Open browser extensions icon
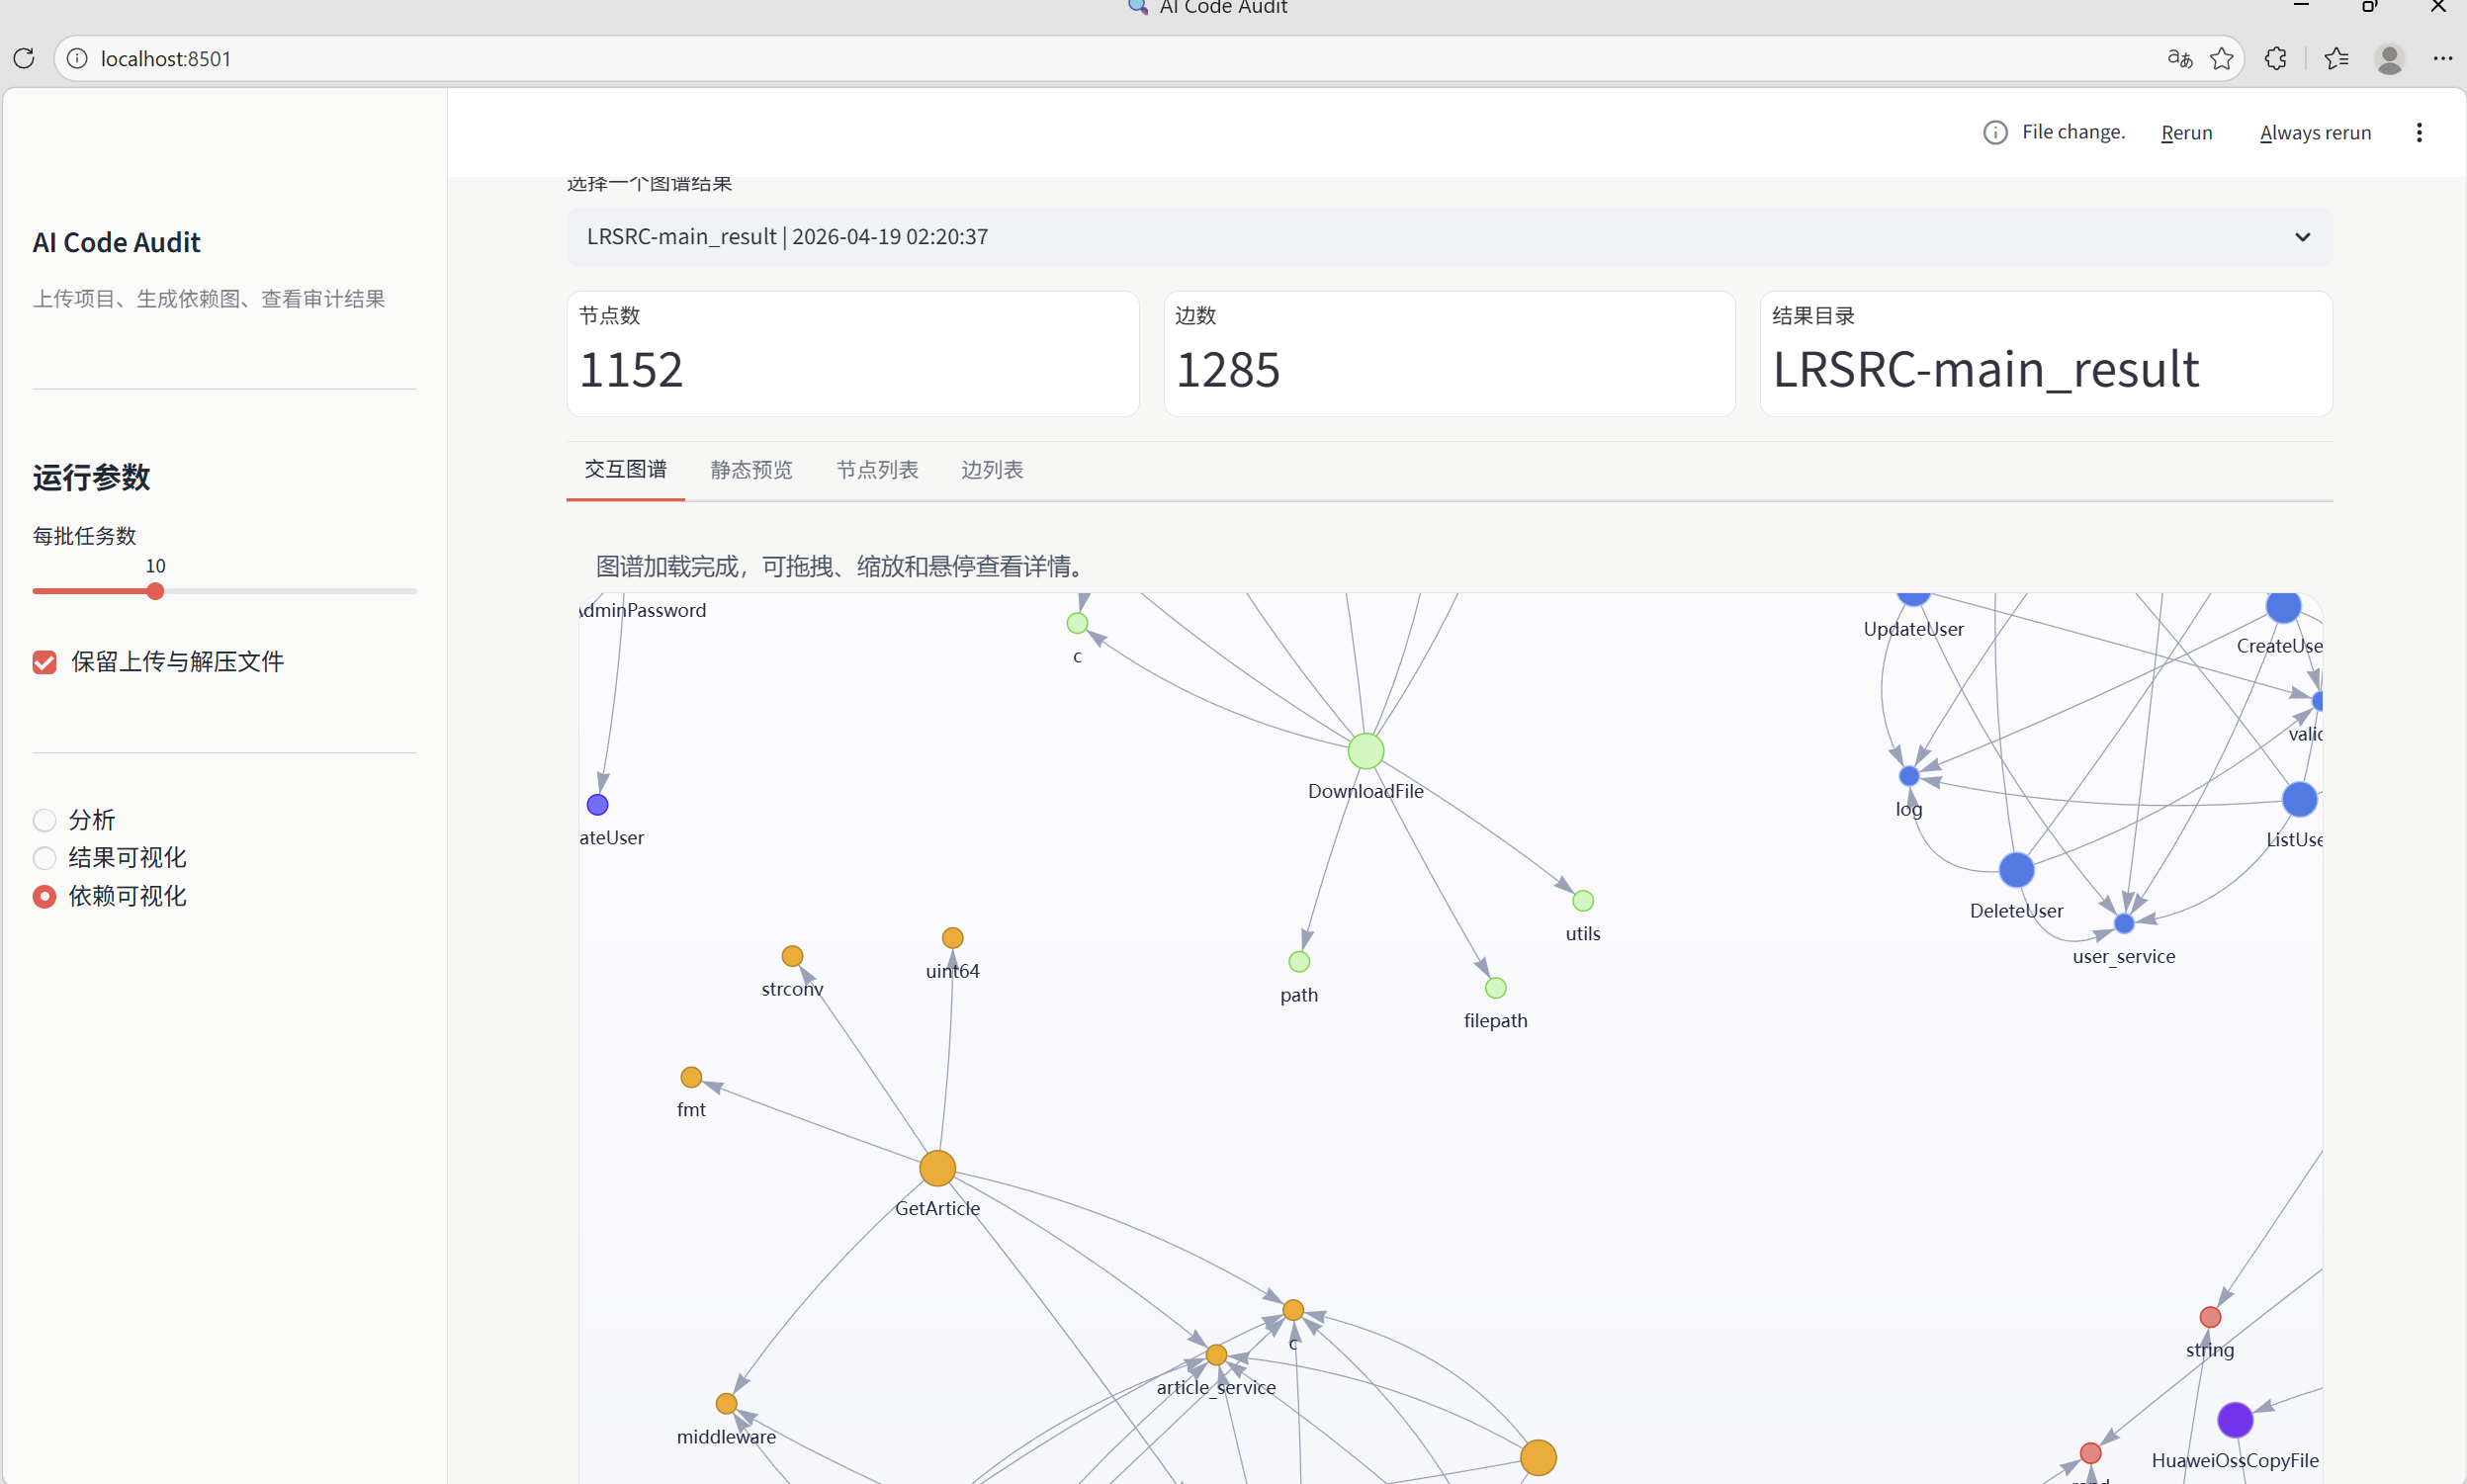 [2276, 58]
